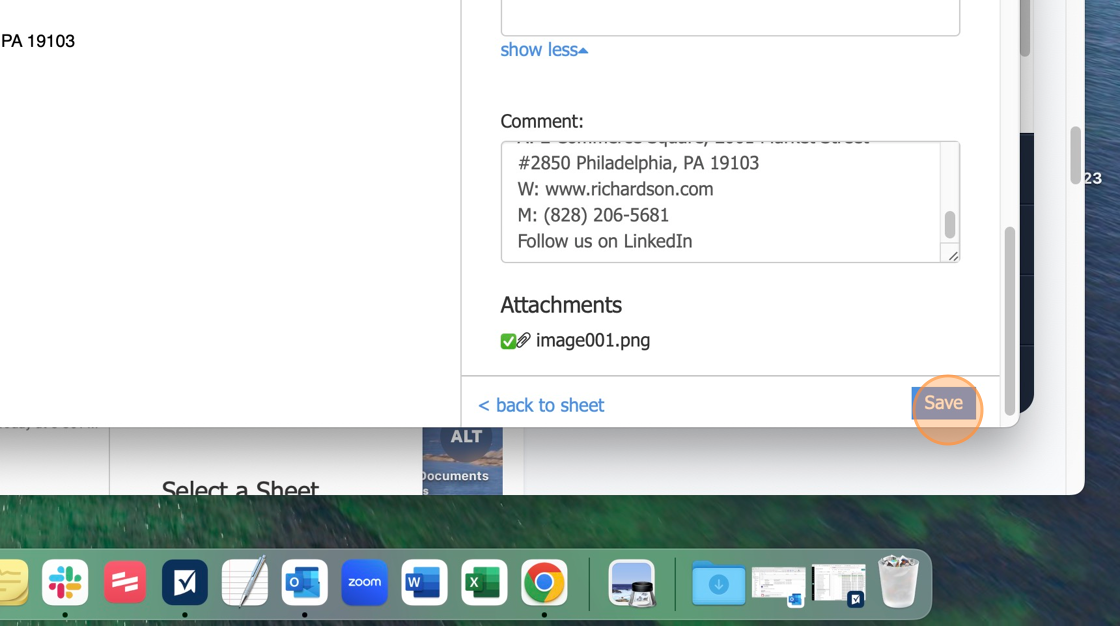
Task: Open the red striped app in the Dock
Action: coord(125,582)
